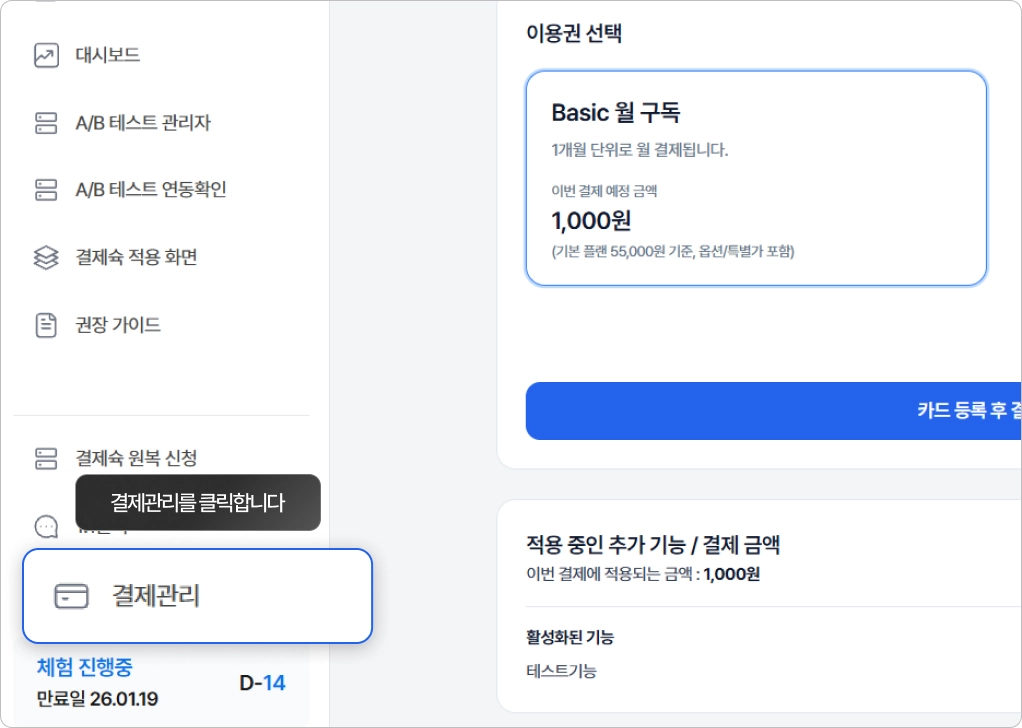Open A/B 테스트 연동확인 from the sidebar
Screen dimensions: 1022x728
151,190
